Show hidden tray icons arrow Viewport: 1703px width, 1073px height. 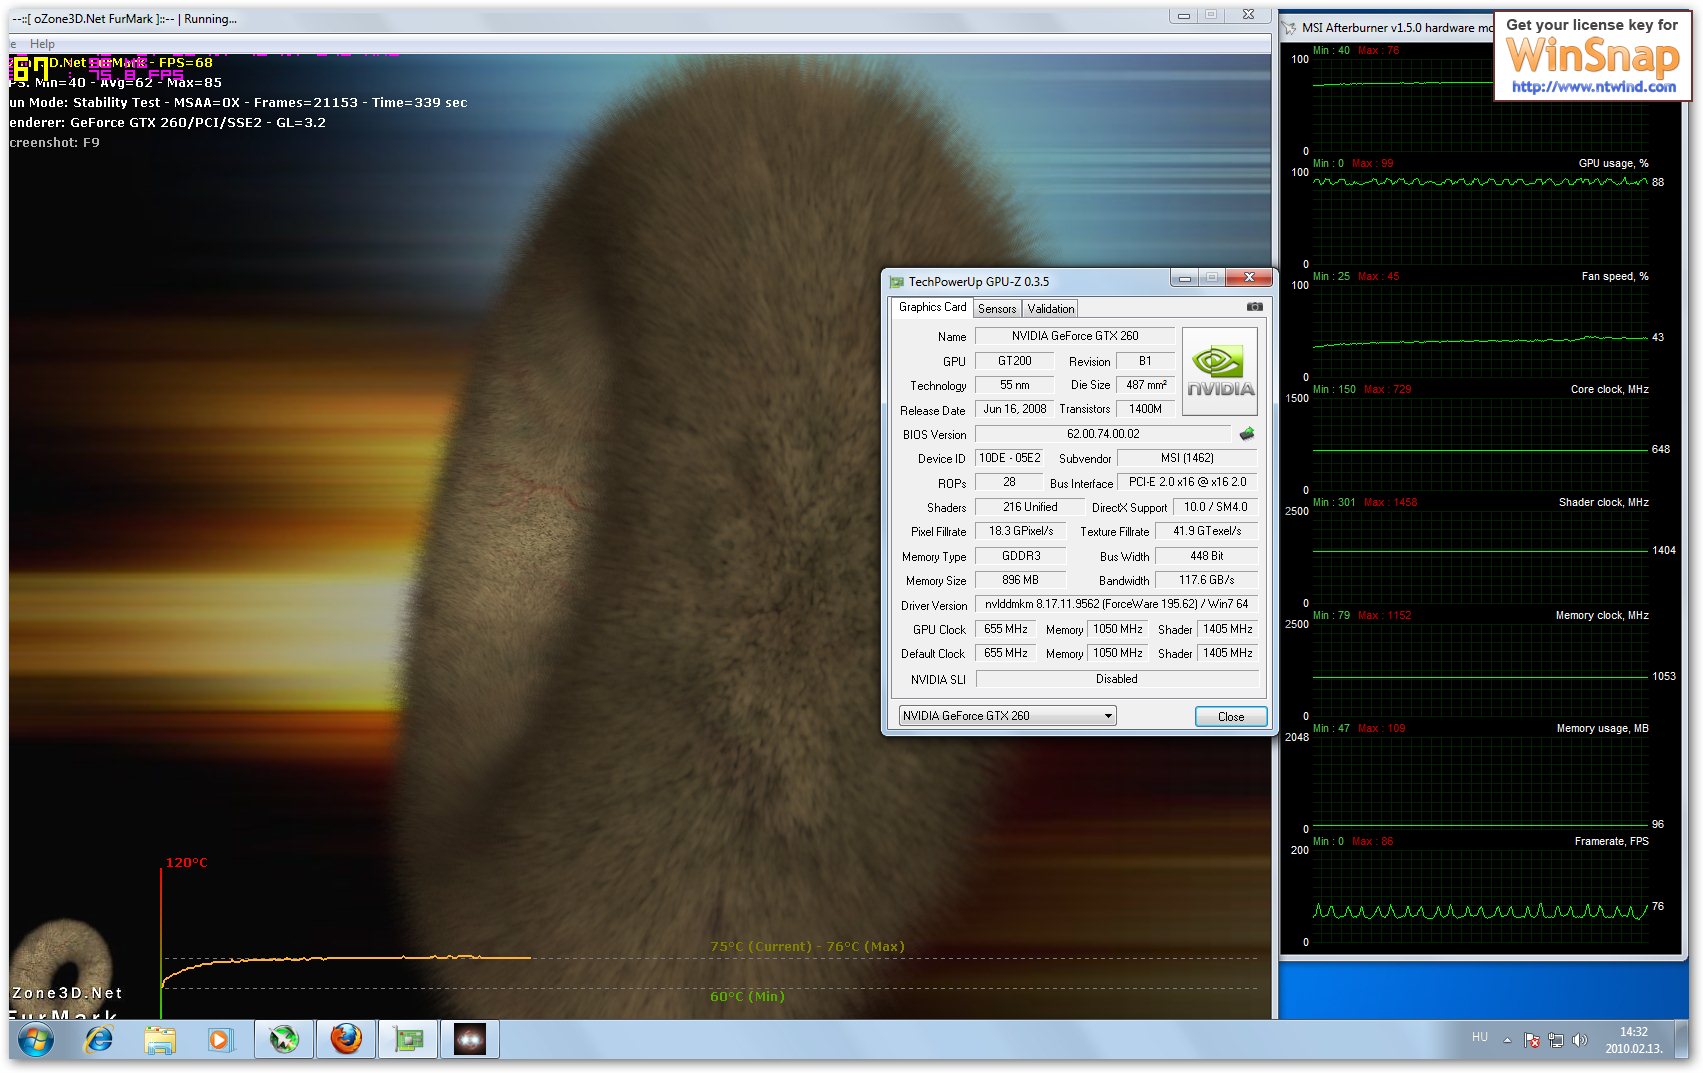[x=1507, y=1040]
